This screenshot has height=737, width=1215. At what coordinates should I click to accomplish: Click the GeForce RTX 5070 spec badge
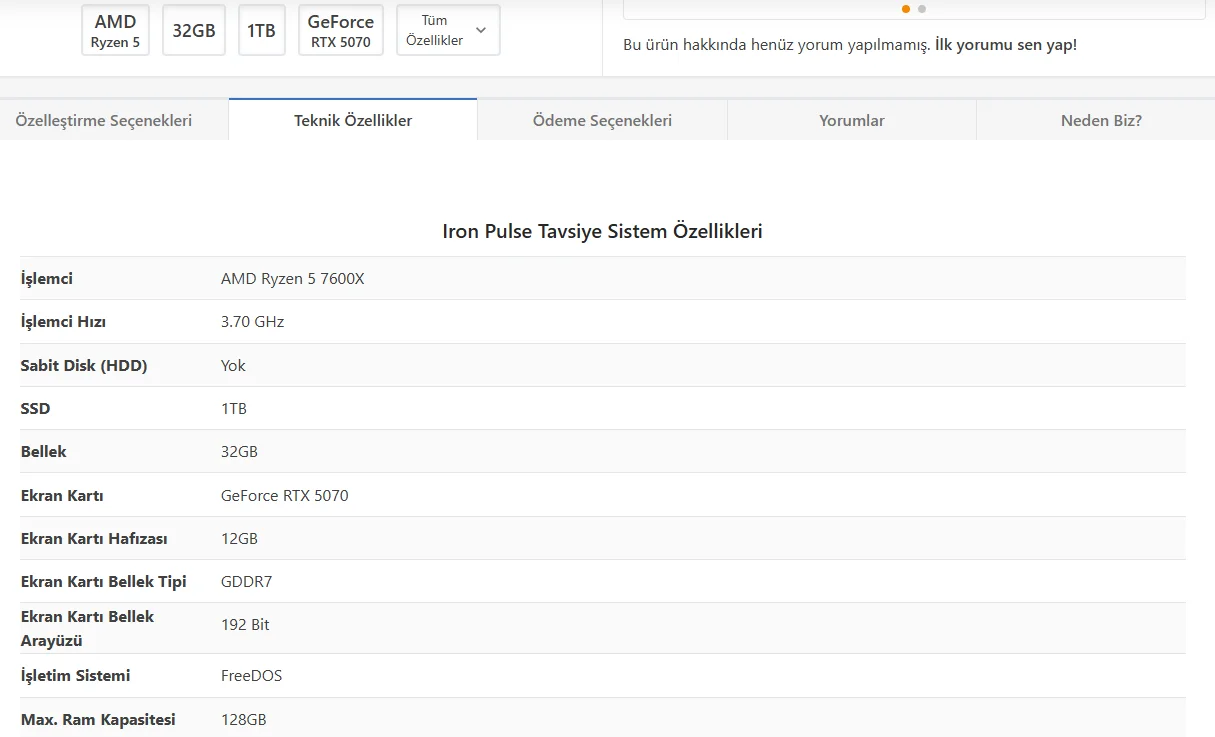click(341, 30)
